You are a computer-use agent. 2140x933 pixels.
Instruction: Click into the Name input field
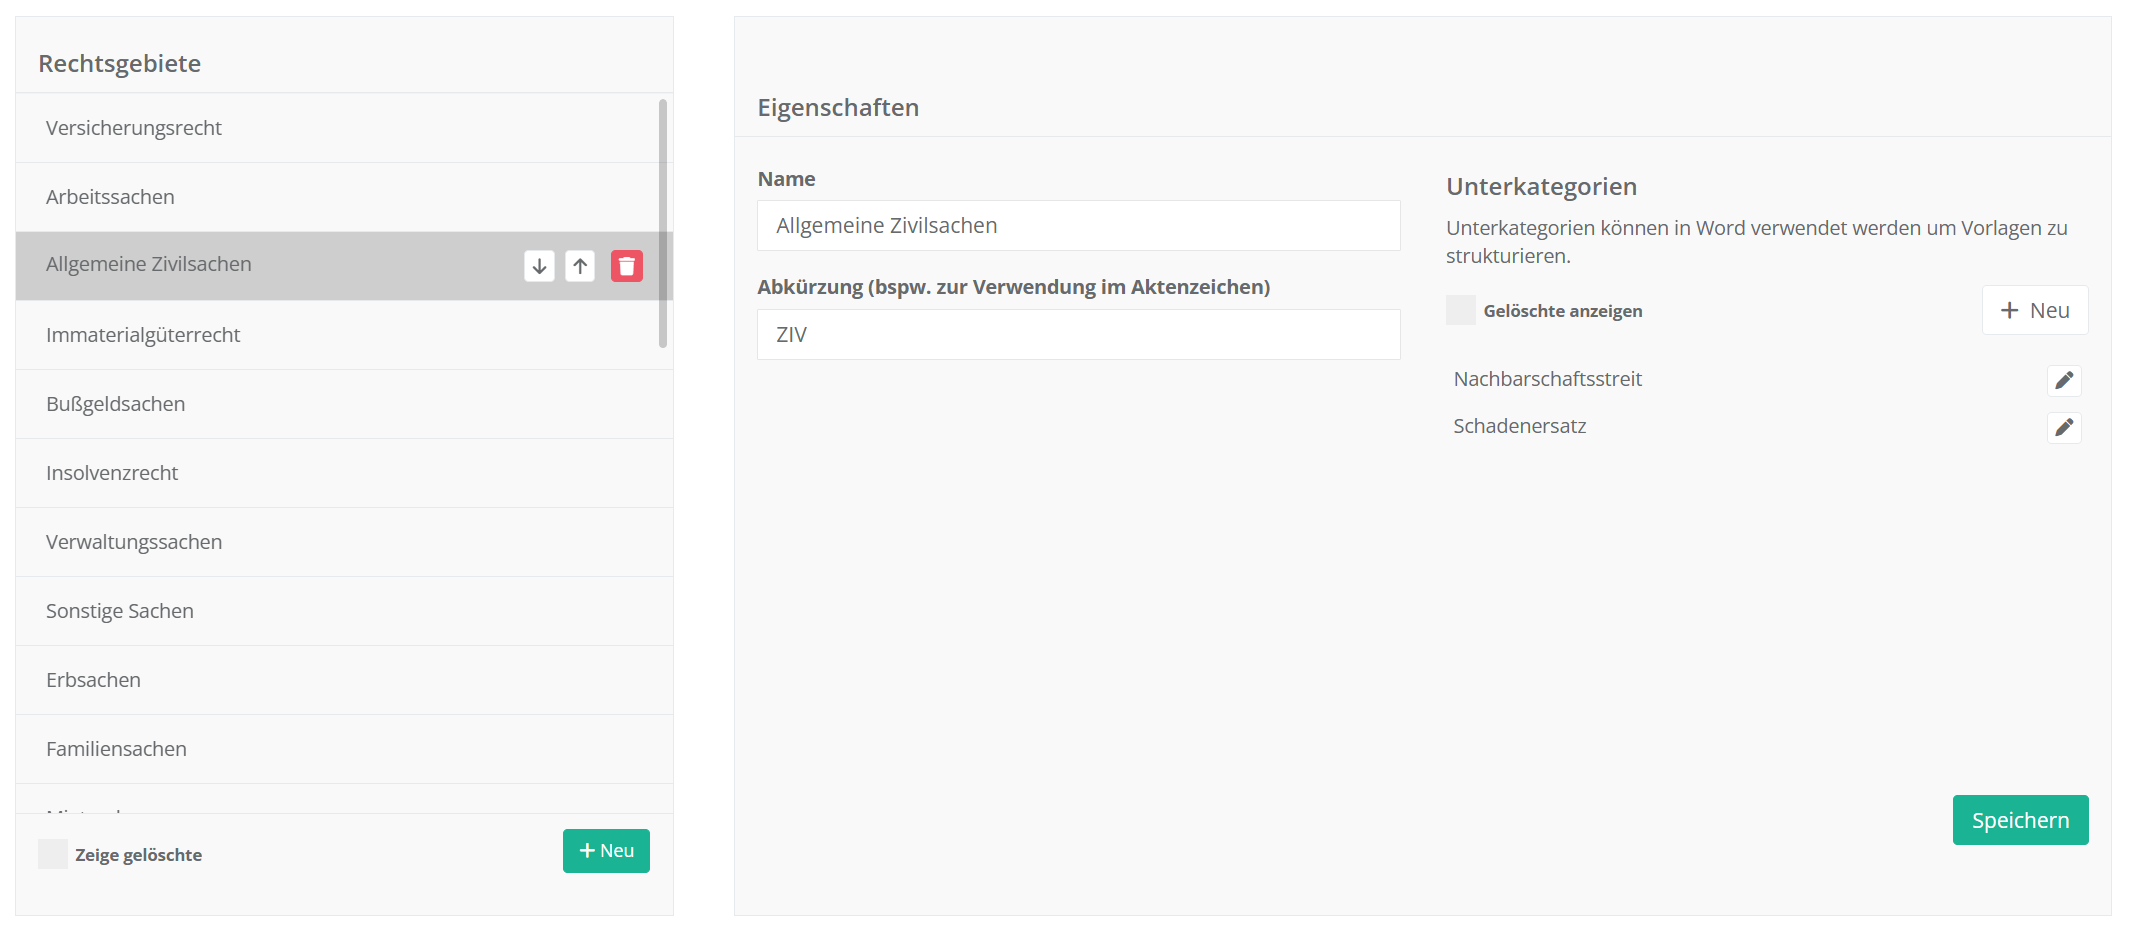click(x=1078, y=226)
